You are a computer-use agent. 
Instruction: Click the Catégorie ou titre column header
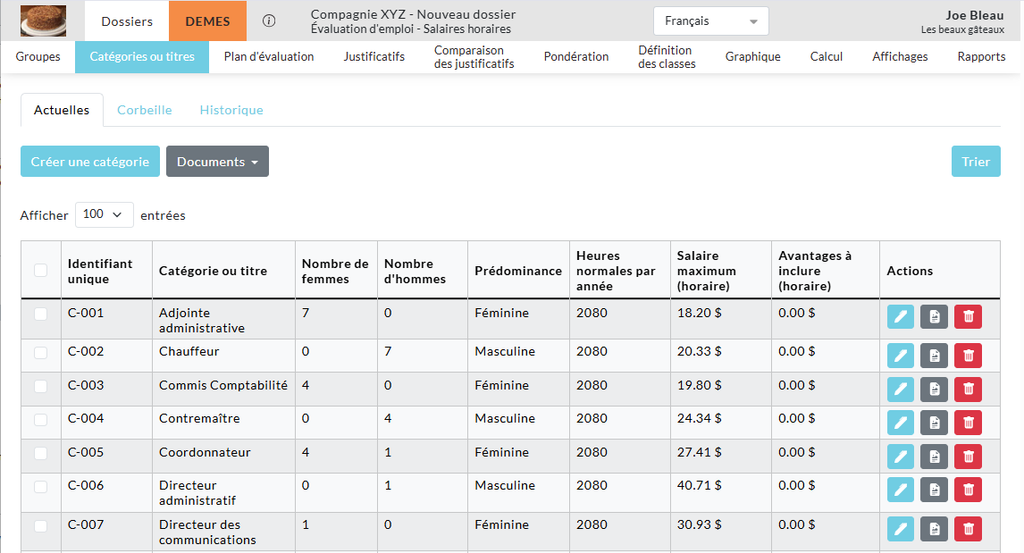[223, 270]
